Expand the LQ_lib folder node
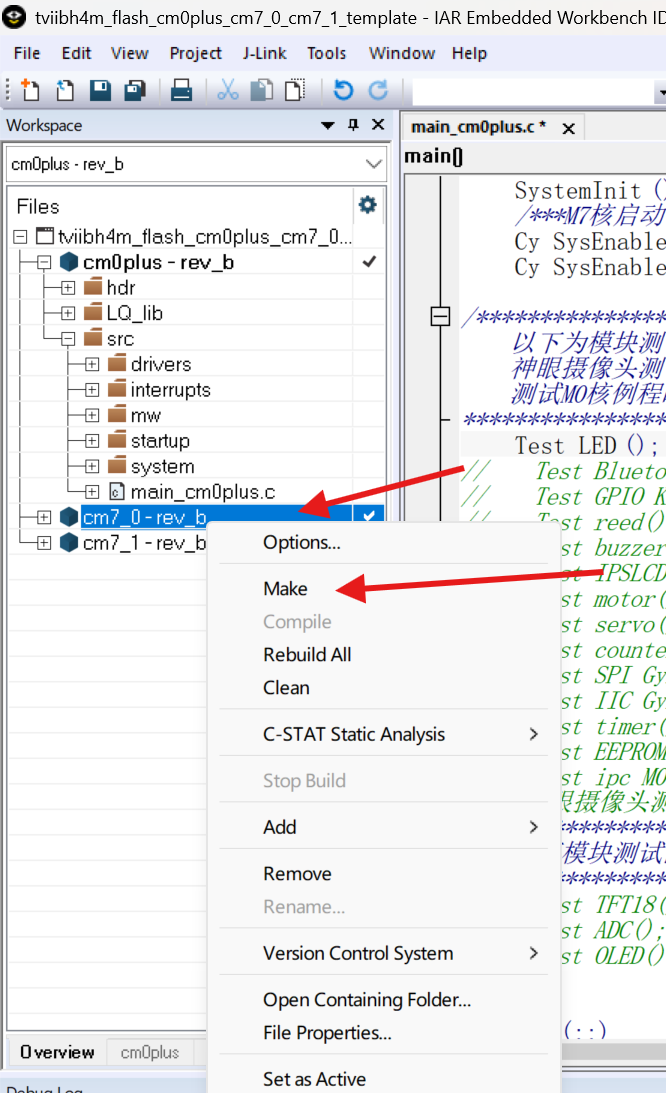 (68, 313)
